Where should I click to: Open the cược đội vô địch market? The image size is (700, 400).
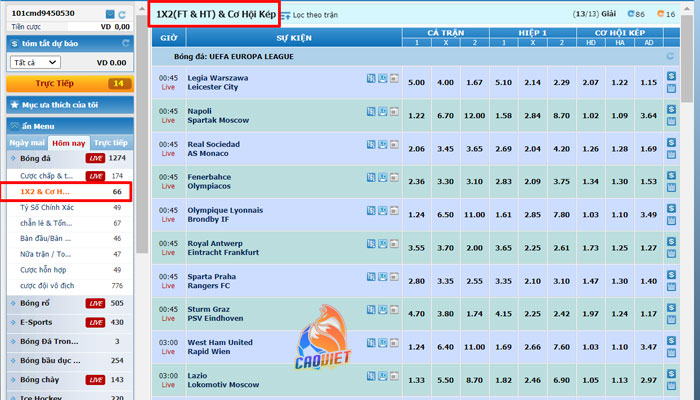[70, 286]
